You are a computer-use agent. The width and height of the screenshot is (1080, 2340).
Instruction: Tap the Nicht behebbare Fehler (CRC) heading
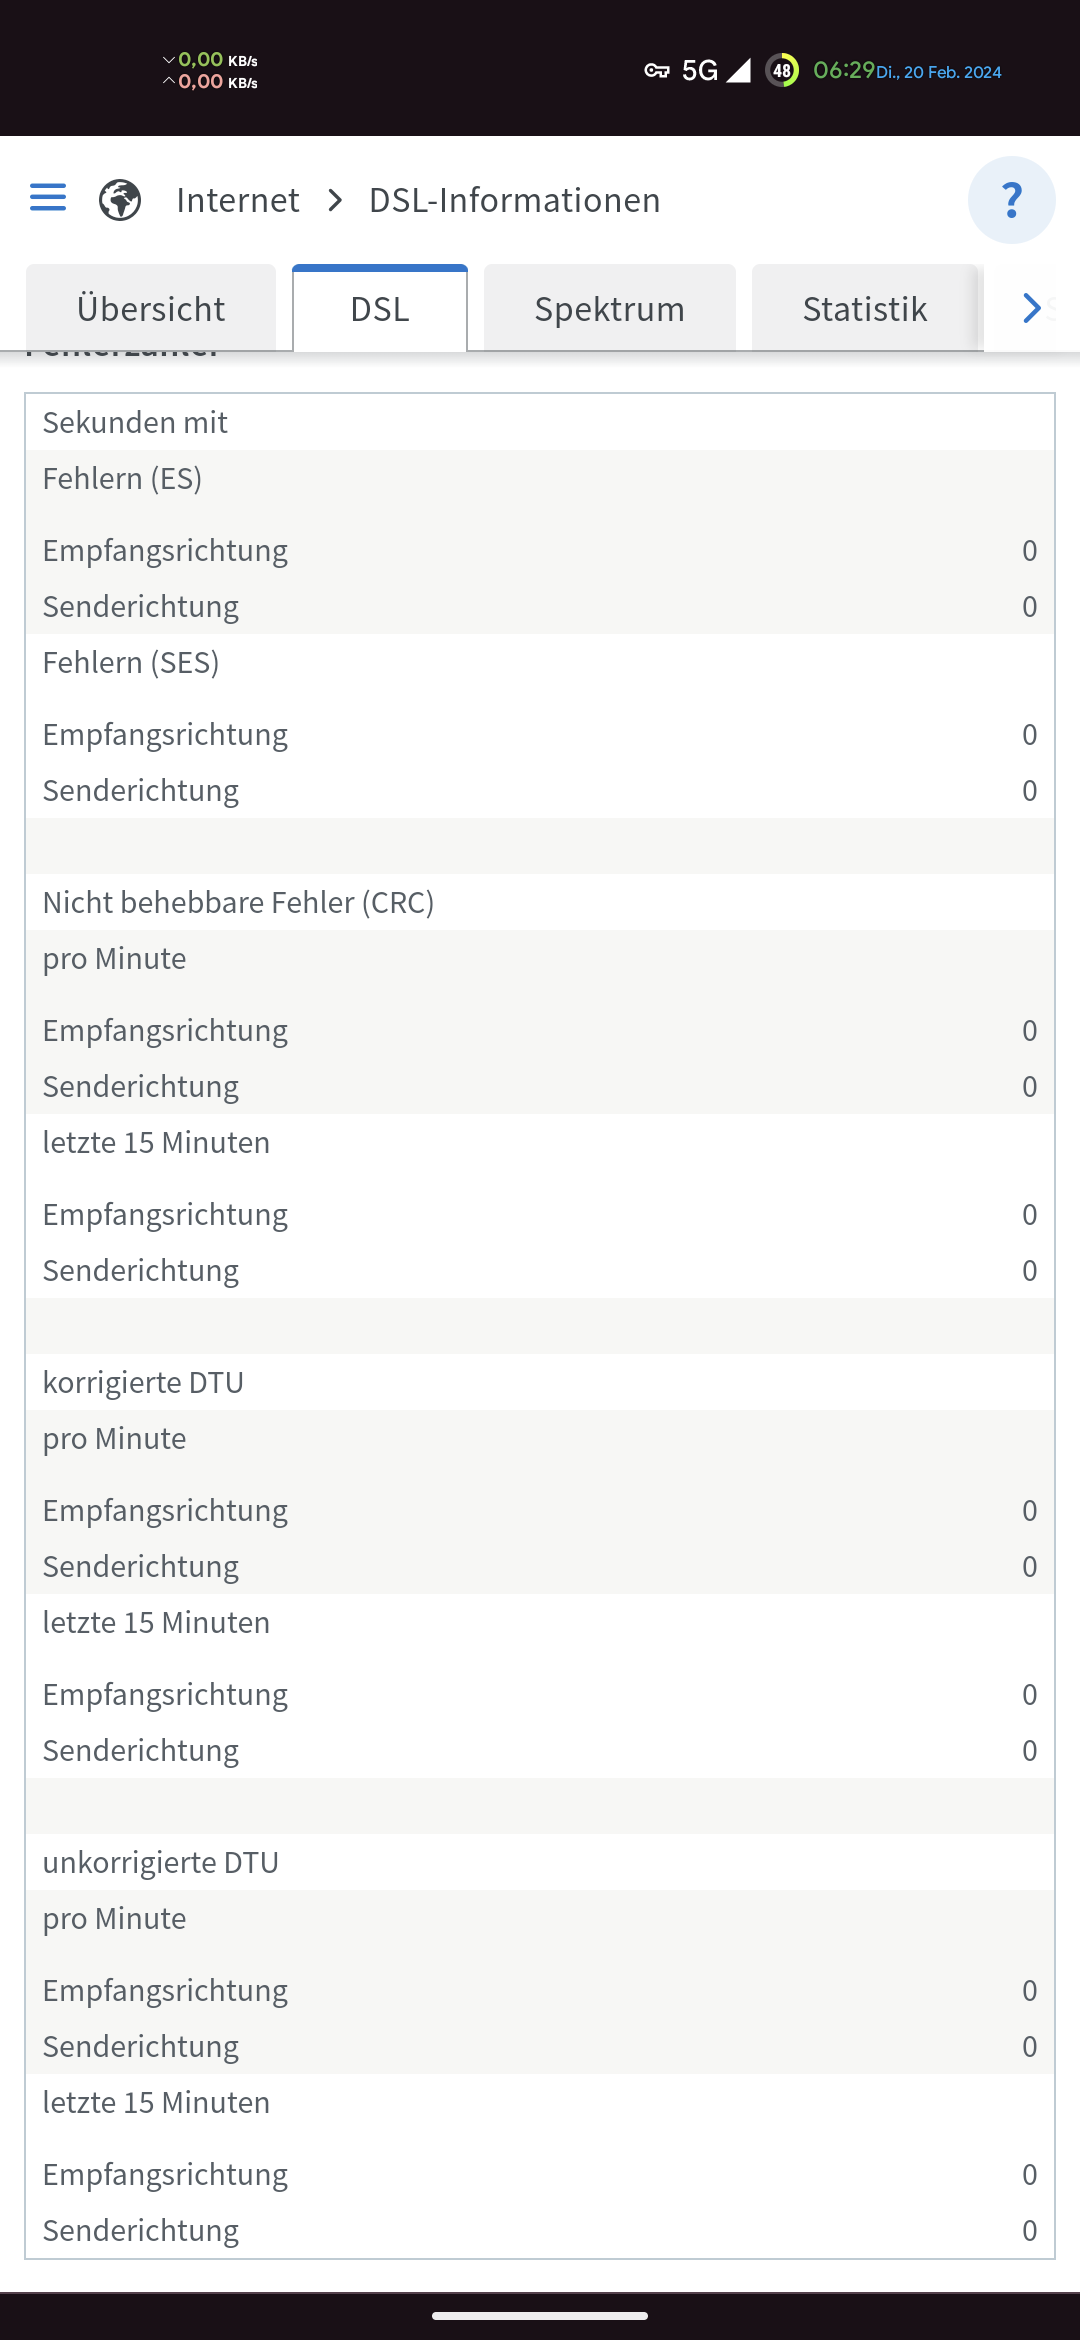[x=239, y=902]
